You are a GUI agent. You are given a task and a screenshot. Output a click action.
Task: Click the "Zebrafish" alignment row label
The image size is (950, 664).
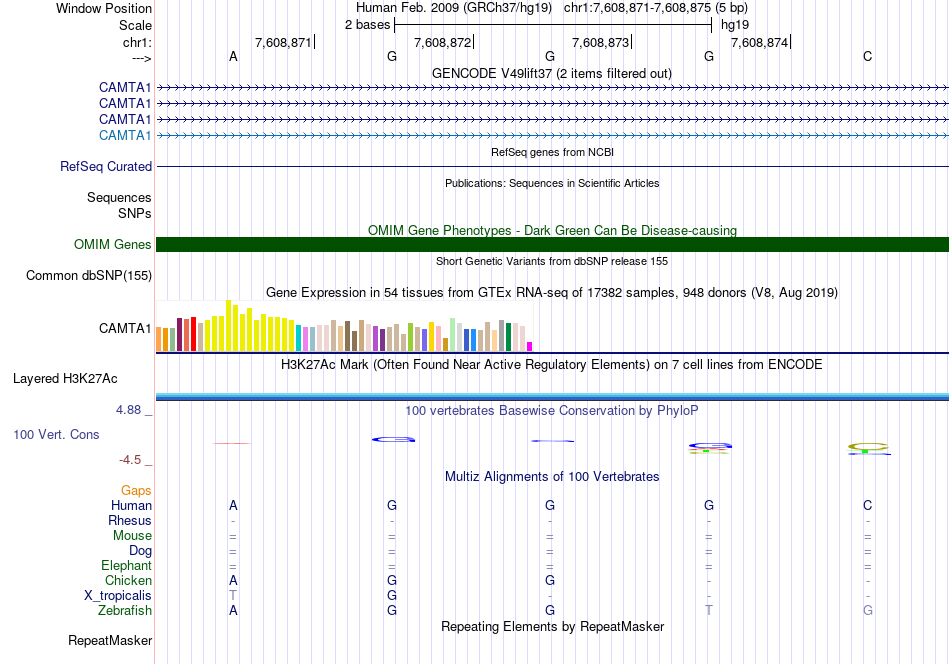click(125, 611)
